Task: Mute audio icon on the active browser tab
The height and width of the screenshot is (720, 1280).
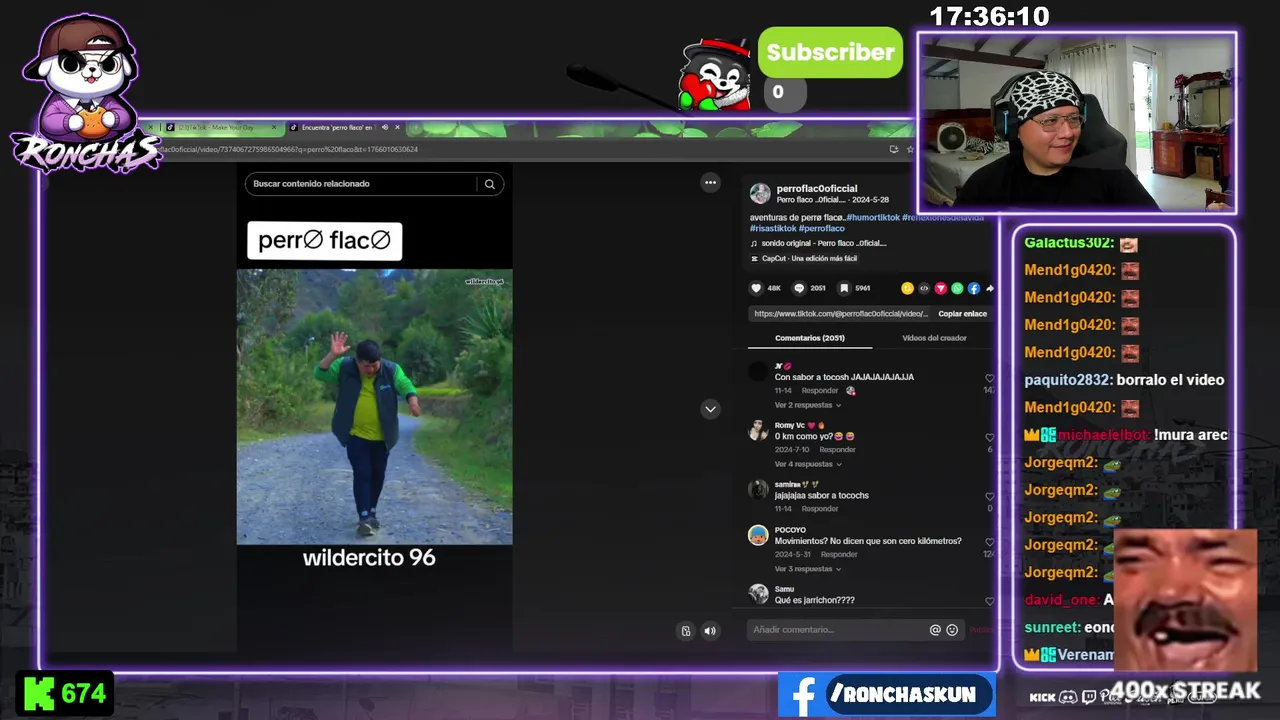Action: click(x=384, y=128)
